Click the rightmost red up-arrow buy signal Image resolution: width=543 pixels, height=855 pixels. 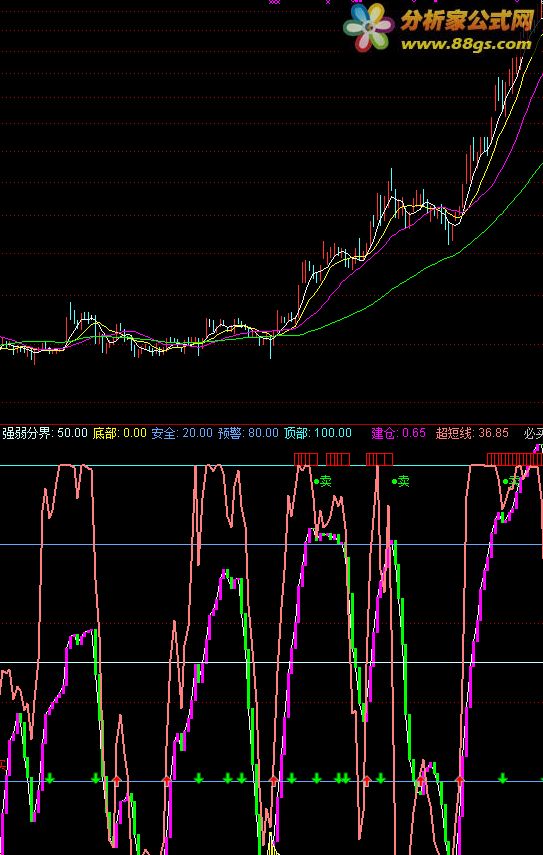click(461, 781)
